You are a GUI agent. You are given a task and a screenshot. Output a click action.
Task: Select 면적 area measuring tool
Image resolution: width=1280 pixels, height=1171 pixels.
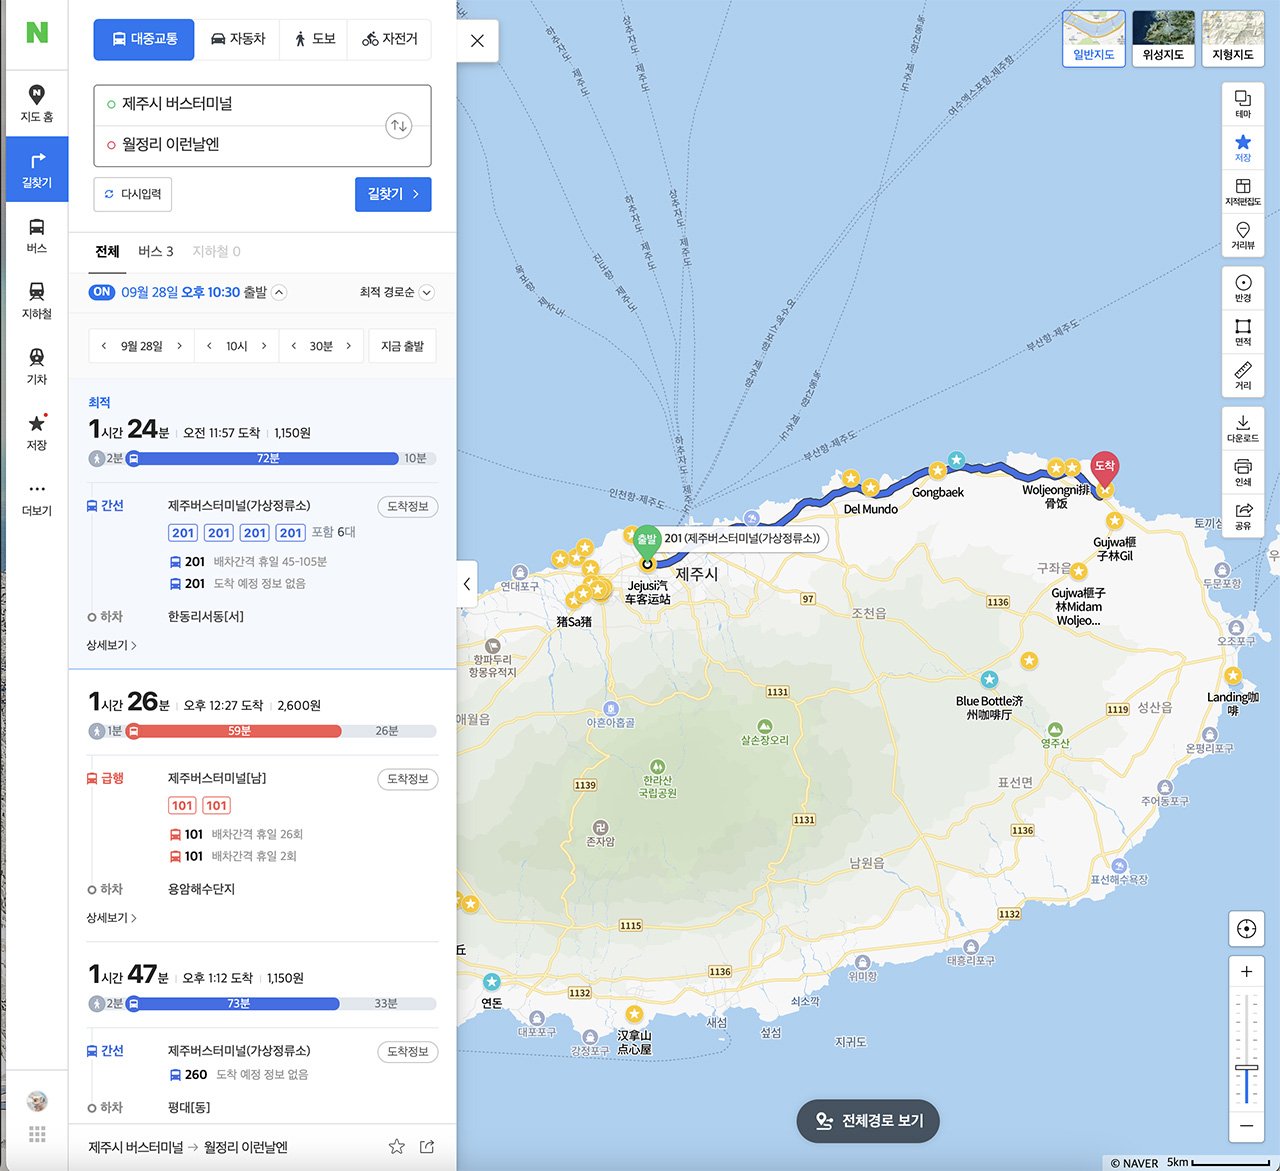[1243, 333]
